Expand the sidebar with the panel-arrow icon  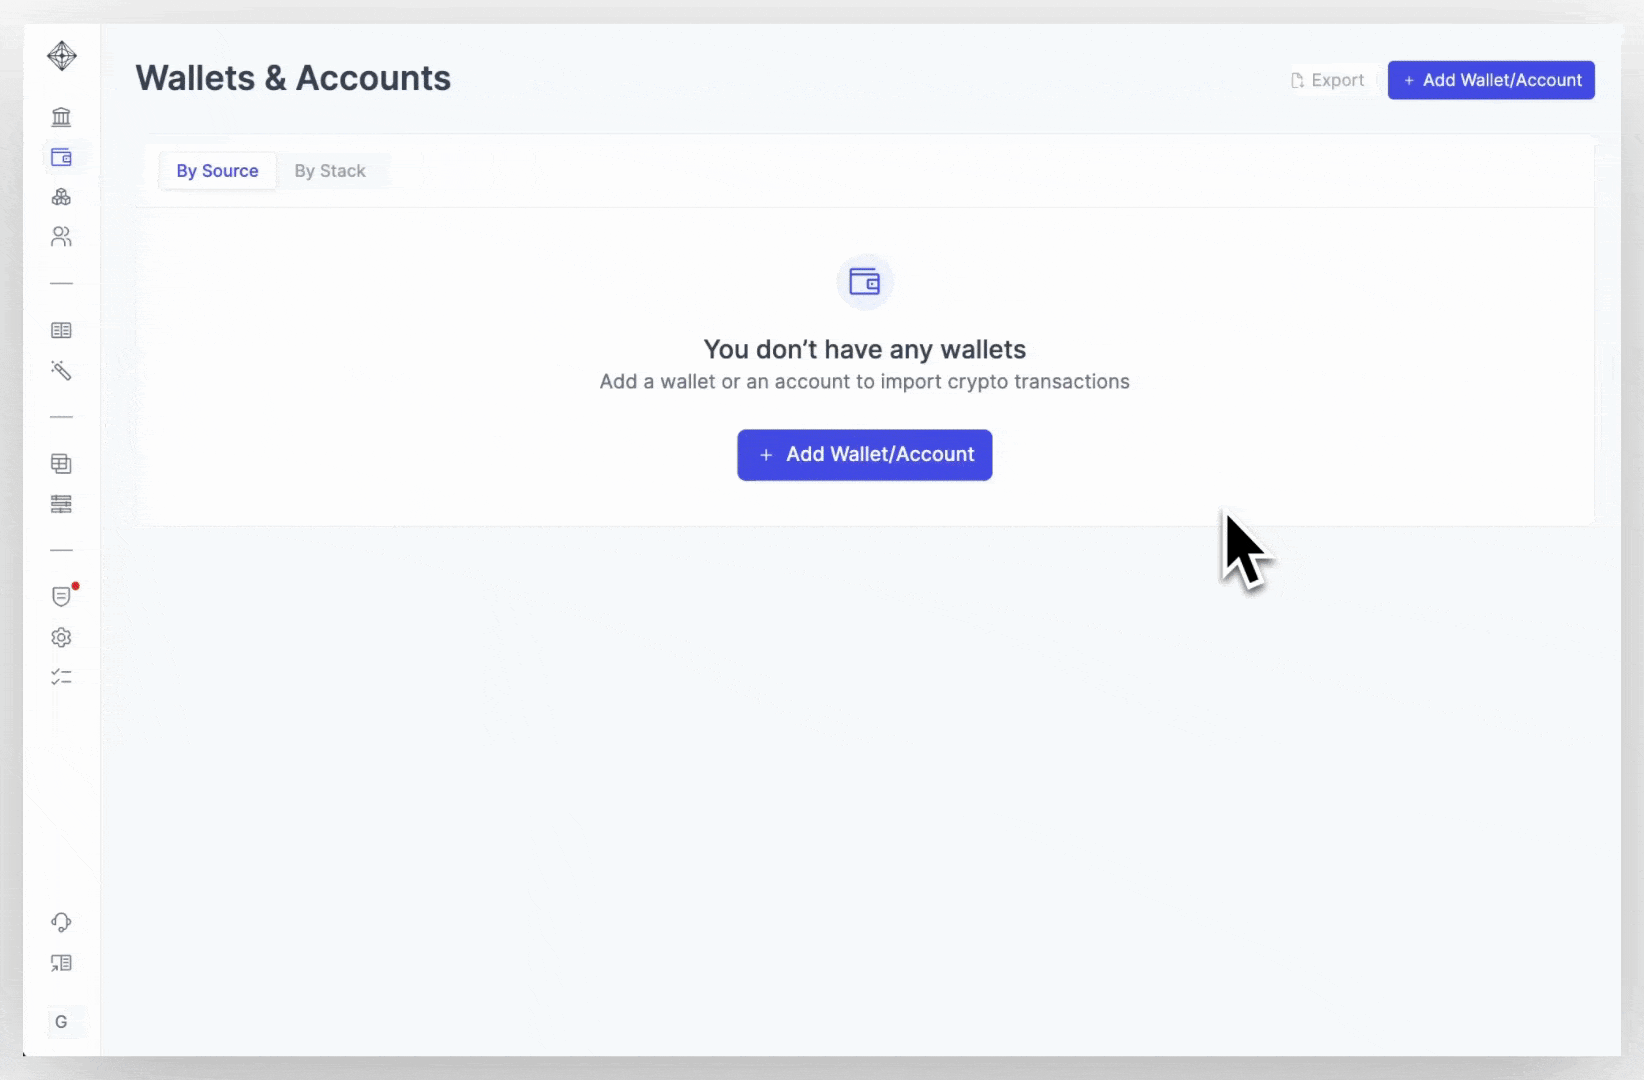61,963
